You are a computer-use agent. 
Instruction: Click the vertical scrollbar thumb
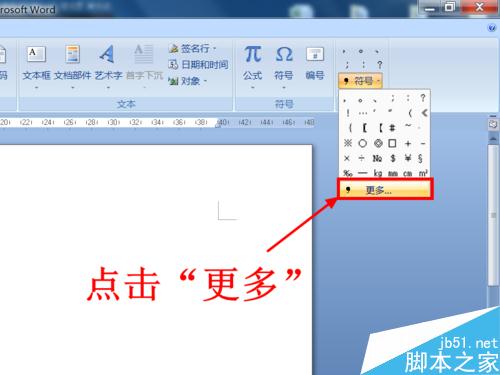(x=493, y=215)
